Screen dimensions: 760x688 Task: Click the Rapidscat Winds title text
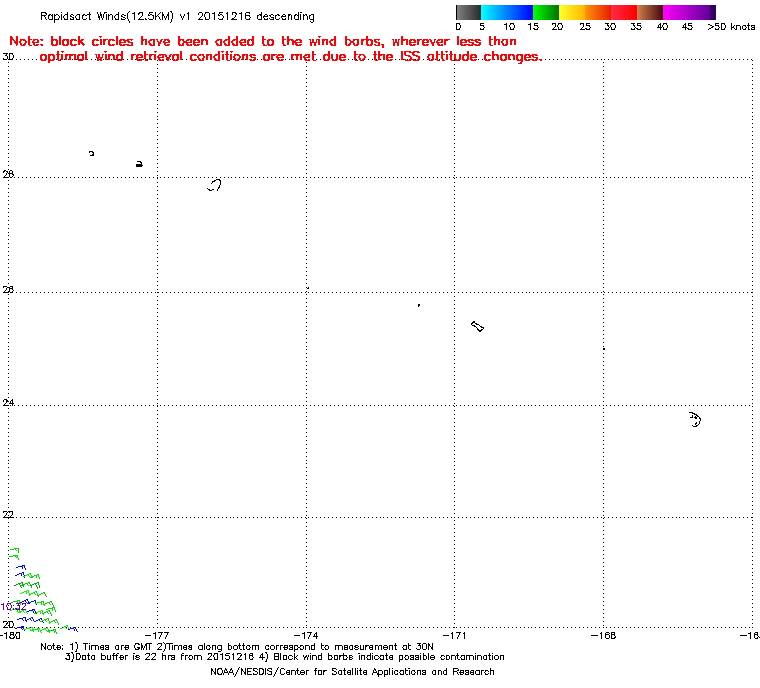(x=177, y=16)
